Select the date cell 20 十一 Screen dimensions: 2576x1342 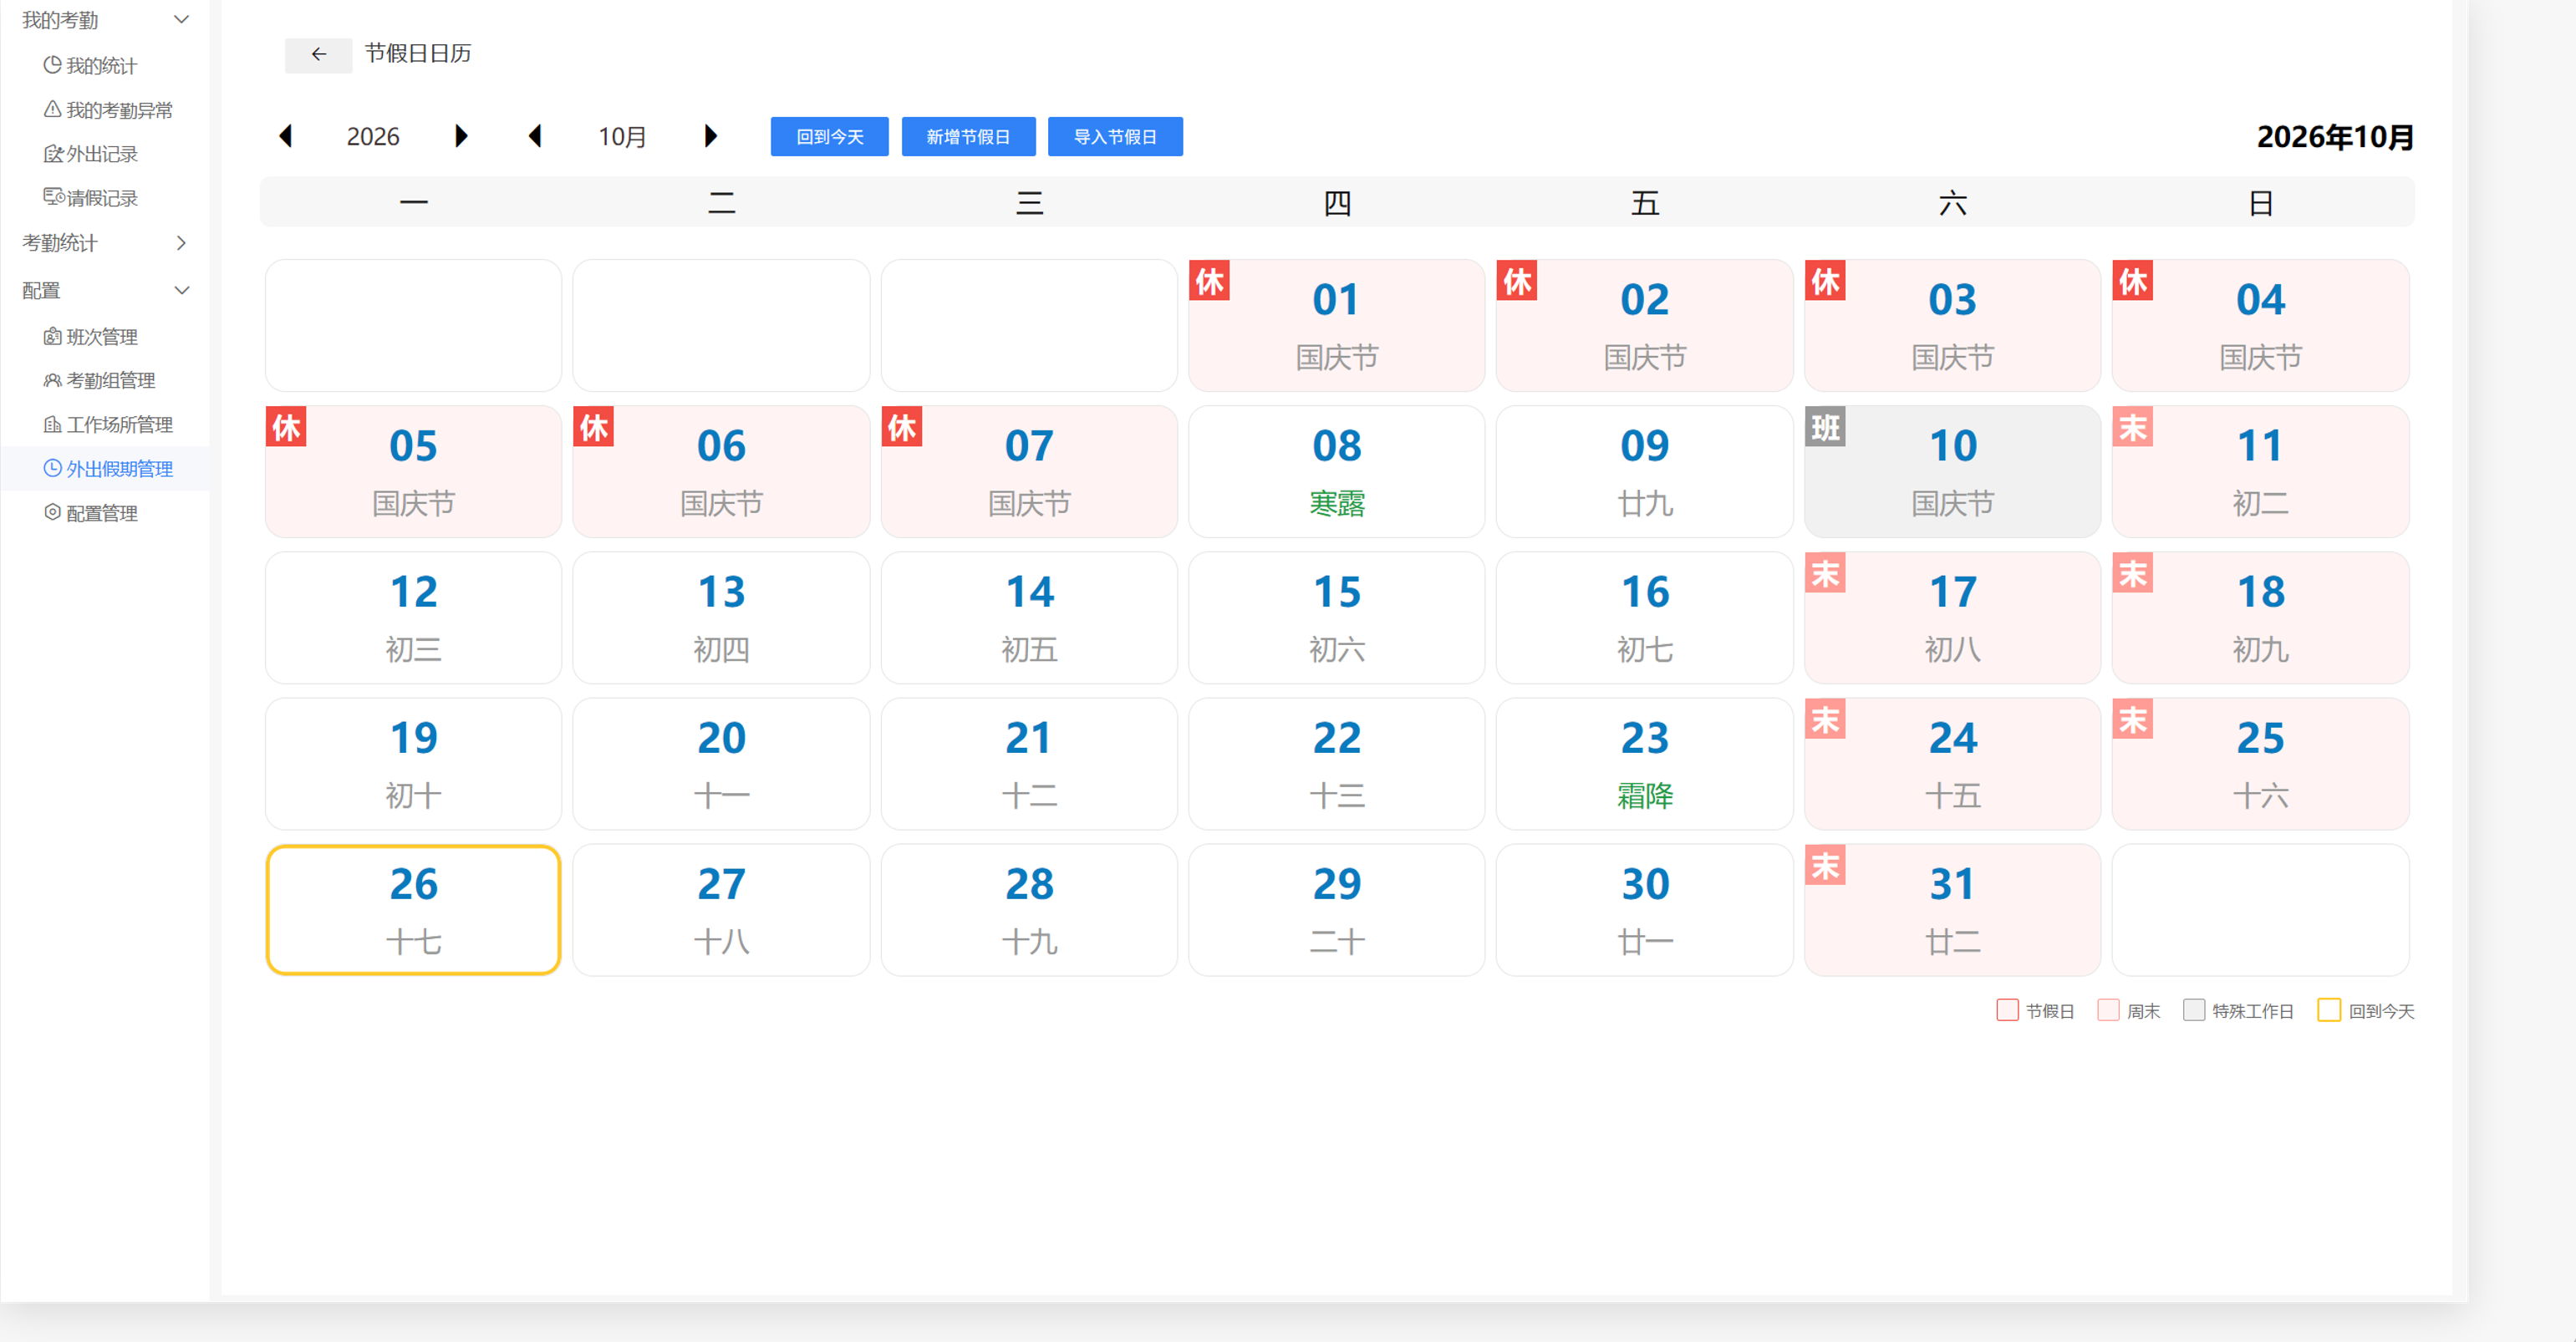pos(721,763)
